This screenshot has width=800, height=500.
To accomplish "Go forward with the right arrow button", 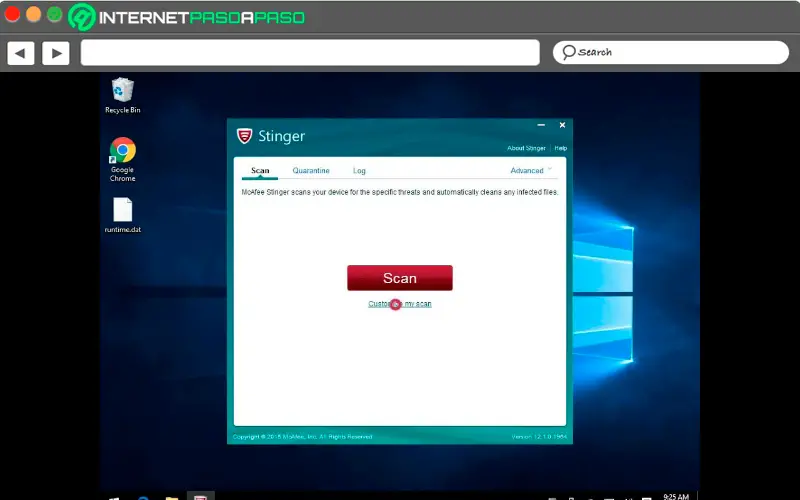I will click(x=56, y=53).
